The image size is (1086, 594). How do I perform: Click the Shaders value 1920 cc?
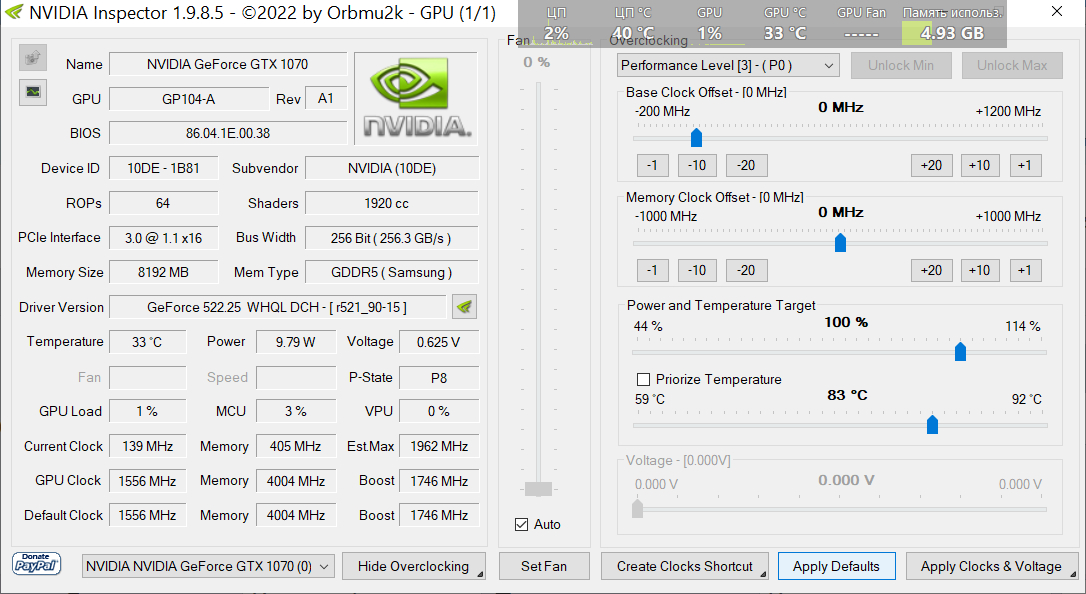tap(392, 203)
